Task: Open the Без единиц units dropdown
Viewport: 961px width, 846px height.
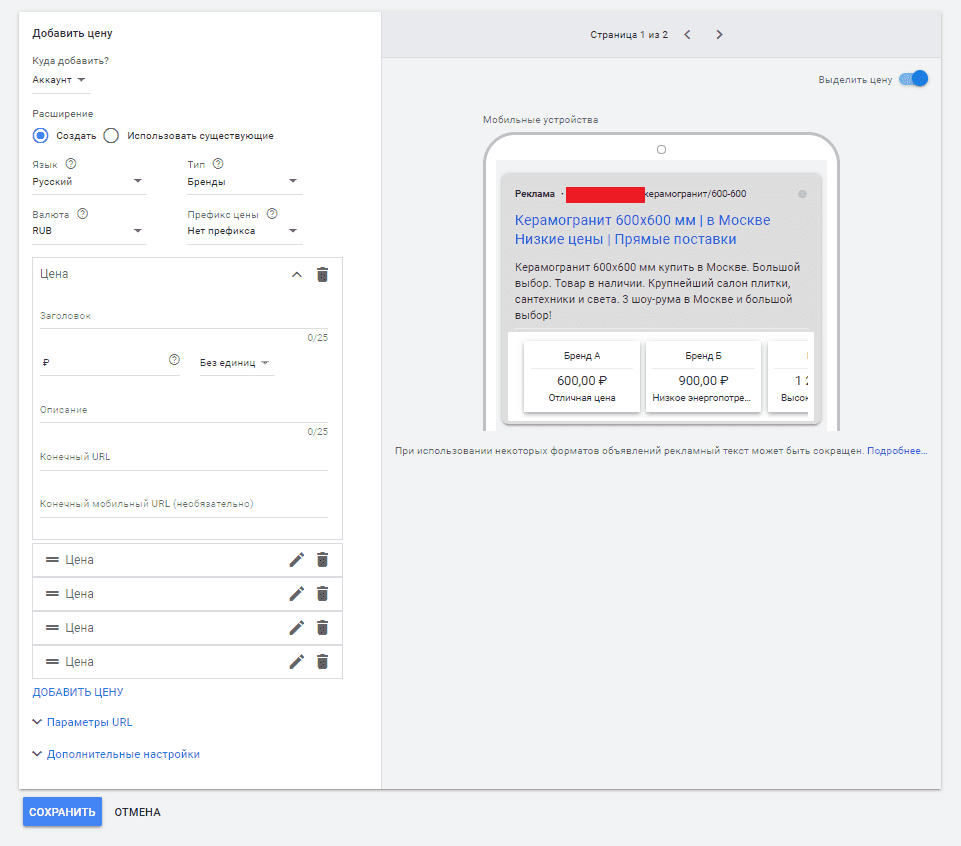Action: 237,363
